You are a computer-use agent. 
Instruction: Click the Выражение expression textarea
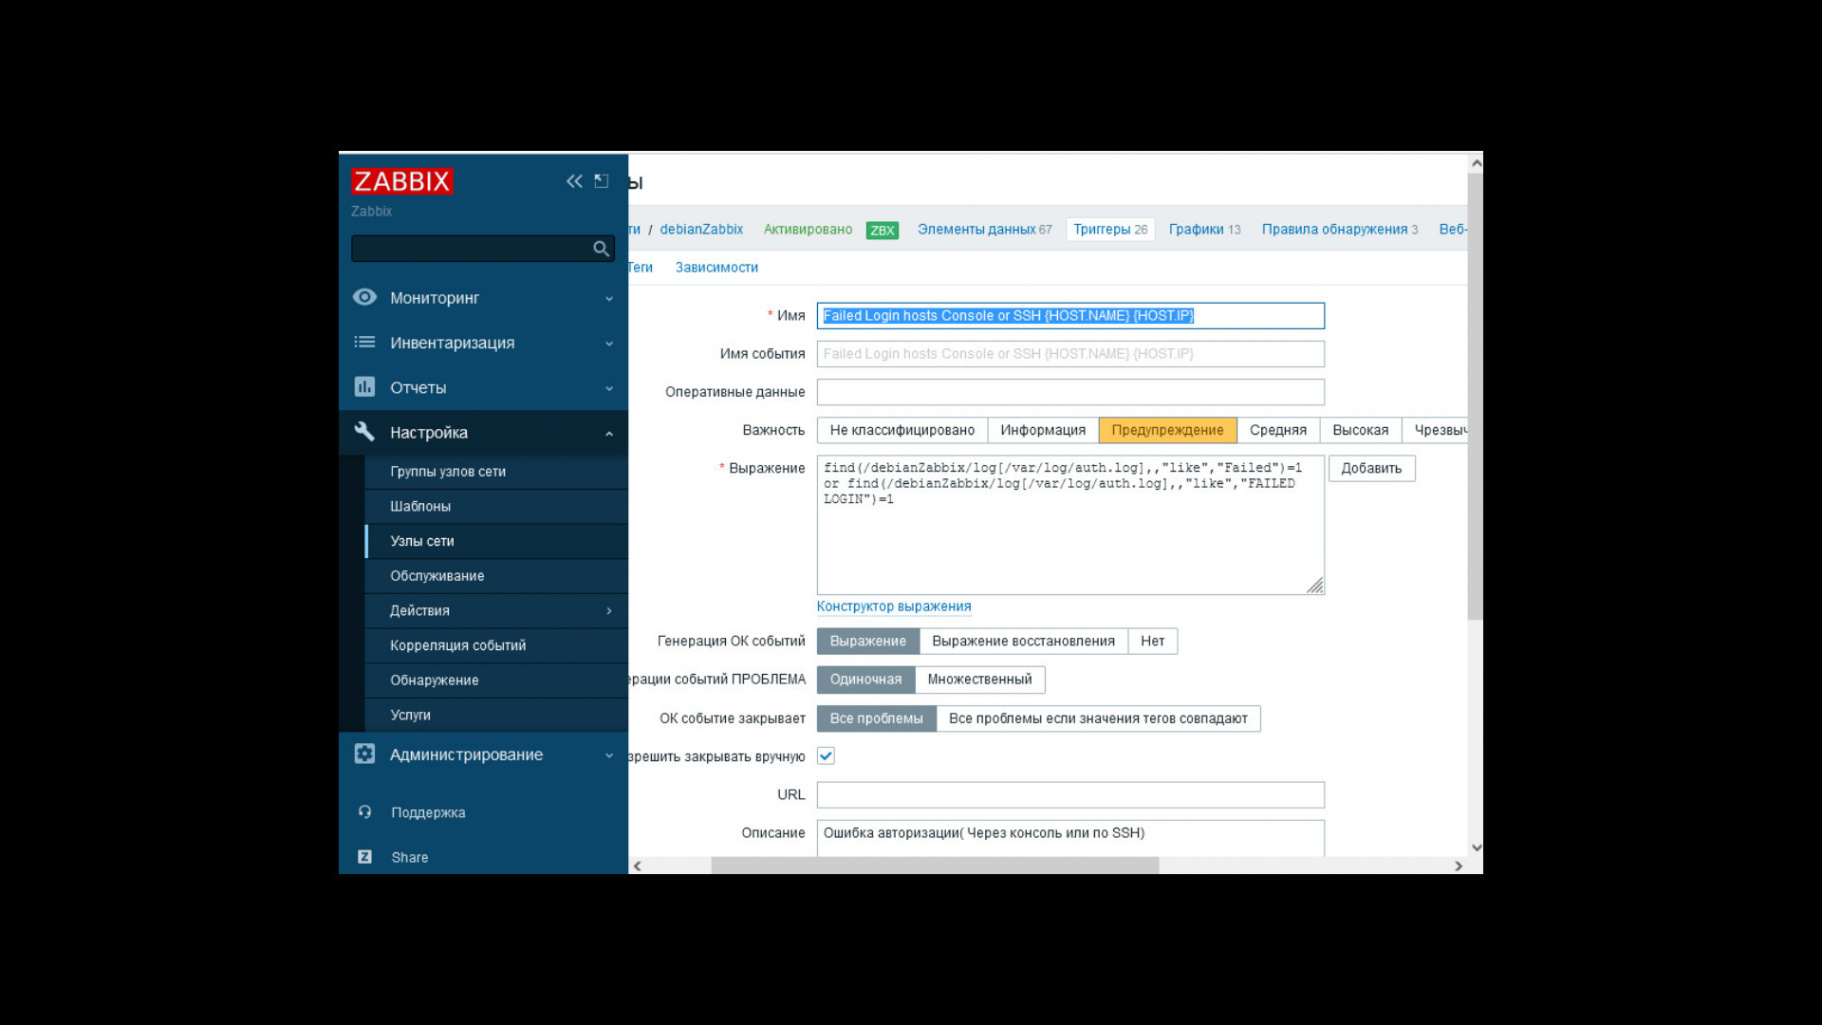click(x=1071, y=525)
